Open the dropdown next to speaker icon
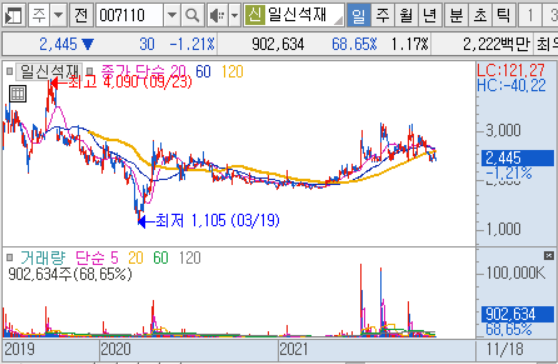Screen dimensions: 558x364 pos(234,15)
